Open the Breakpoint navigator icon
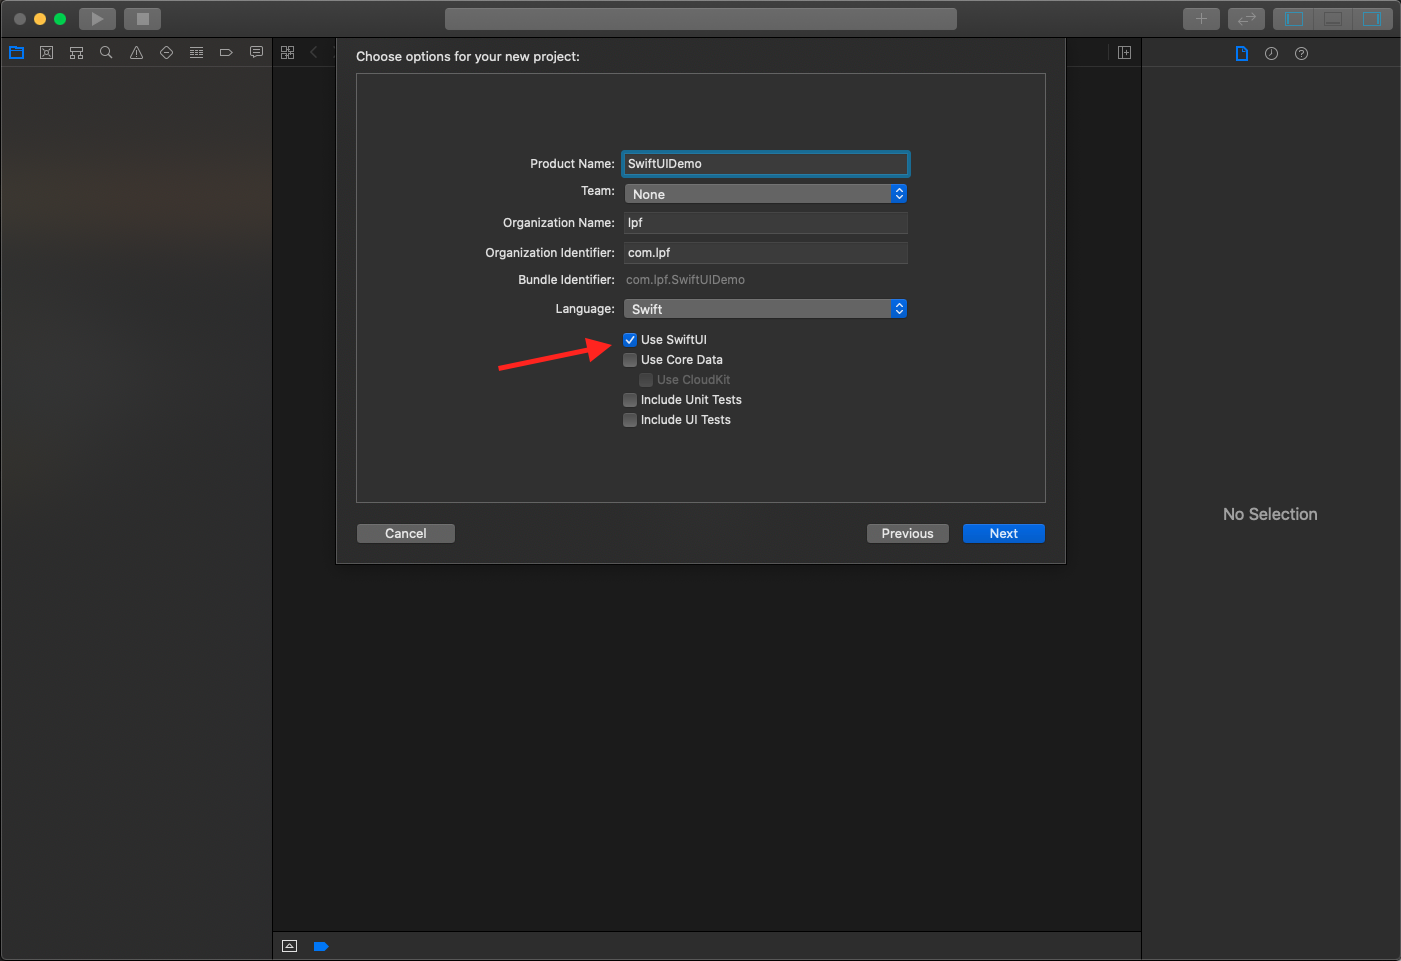 226,53
